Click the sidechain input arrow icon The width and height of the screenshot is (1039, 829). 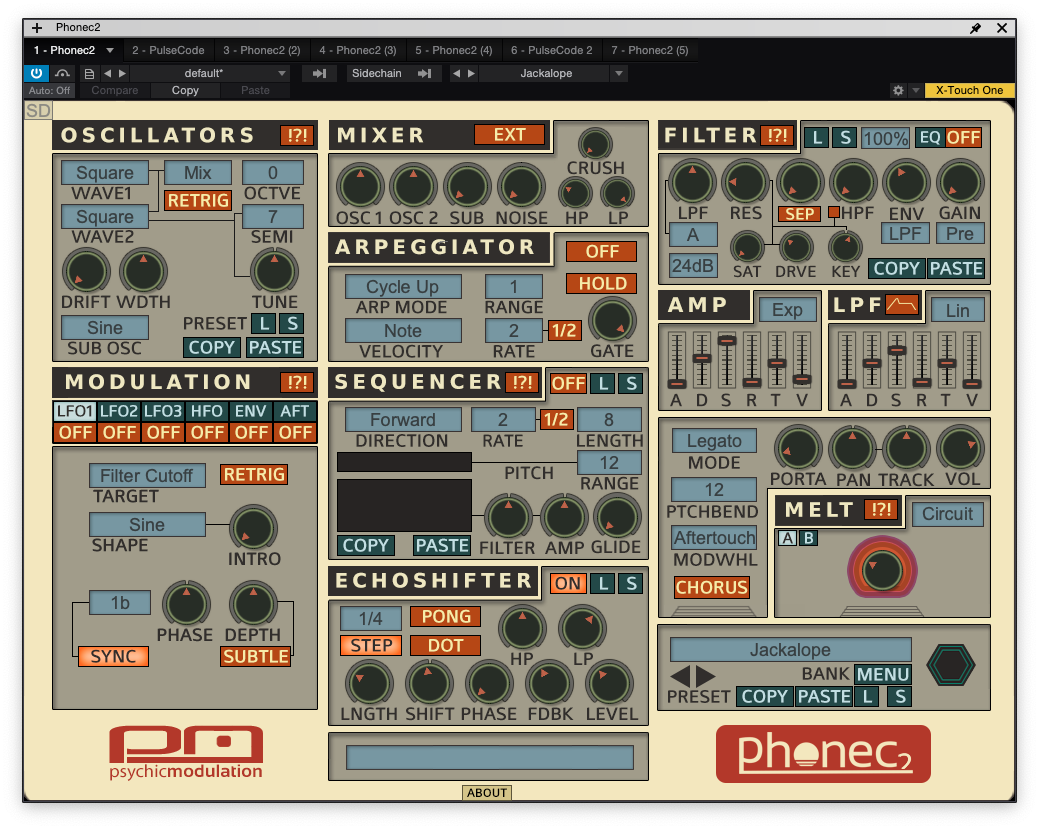click(x=424, y=74)
